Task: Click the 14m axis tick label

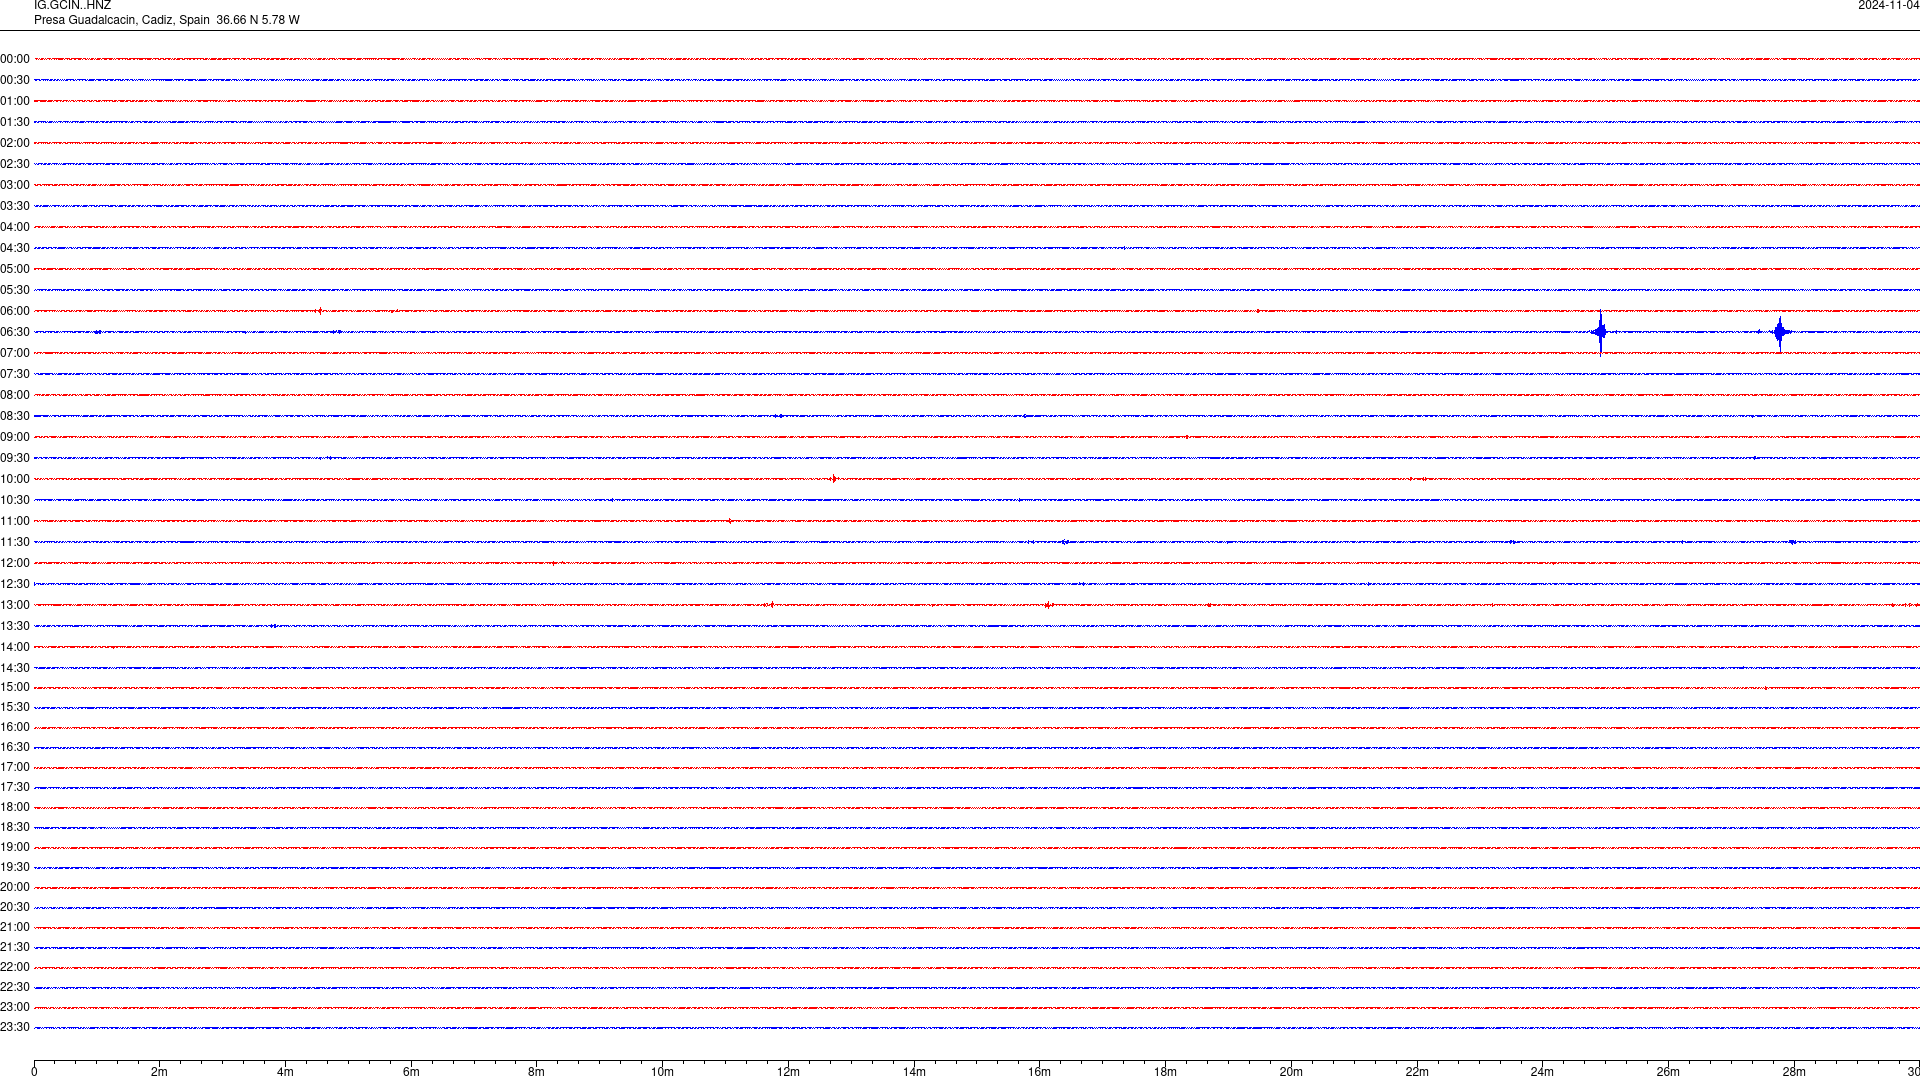Action: click(x=914, y=1072)
